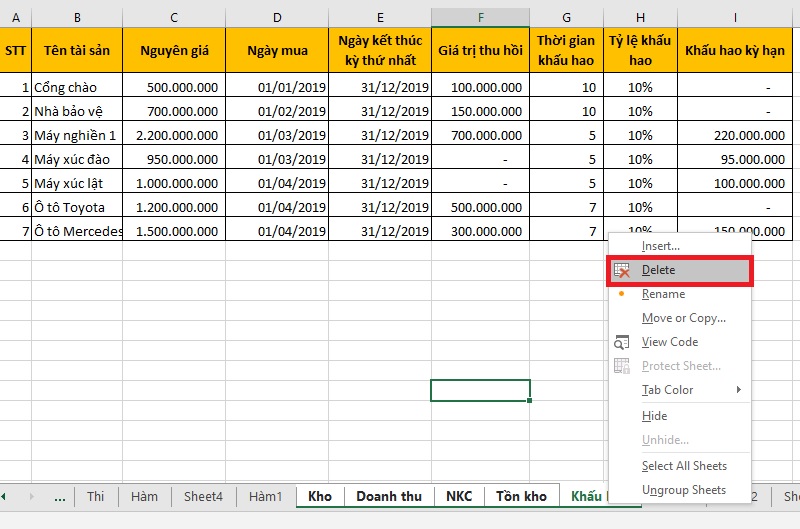This screenshot has height=529, width=800.
Task: Choose Move or Copy... option
Action: (683, 318)
